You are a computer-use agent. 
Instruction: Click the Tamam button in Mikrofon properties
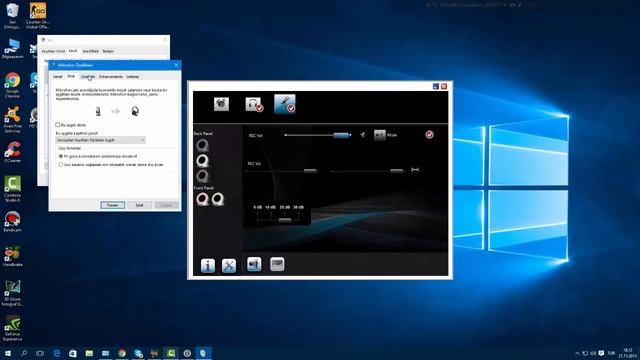113,205
